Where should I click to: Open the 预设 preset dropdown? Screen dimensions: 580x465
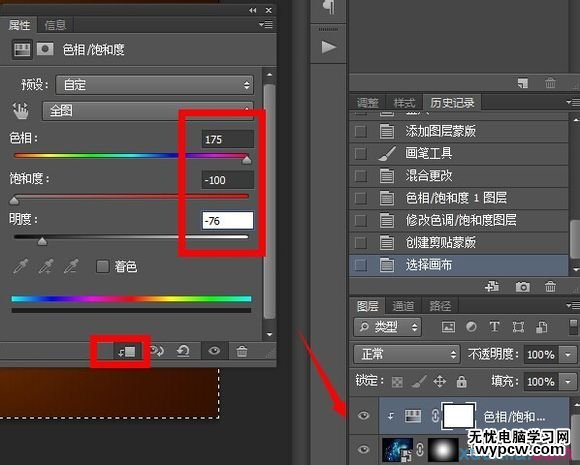tap(155, 85)
